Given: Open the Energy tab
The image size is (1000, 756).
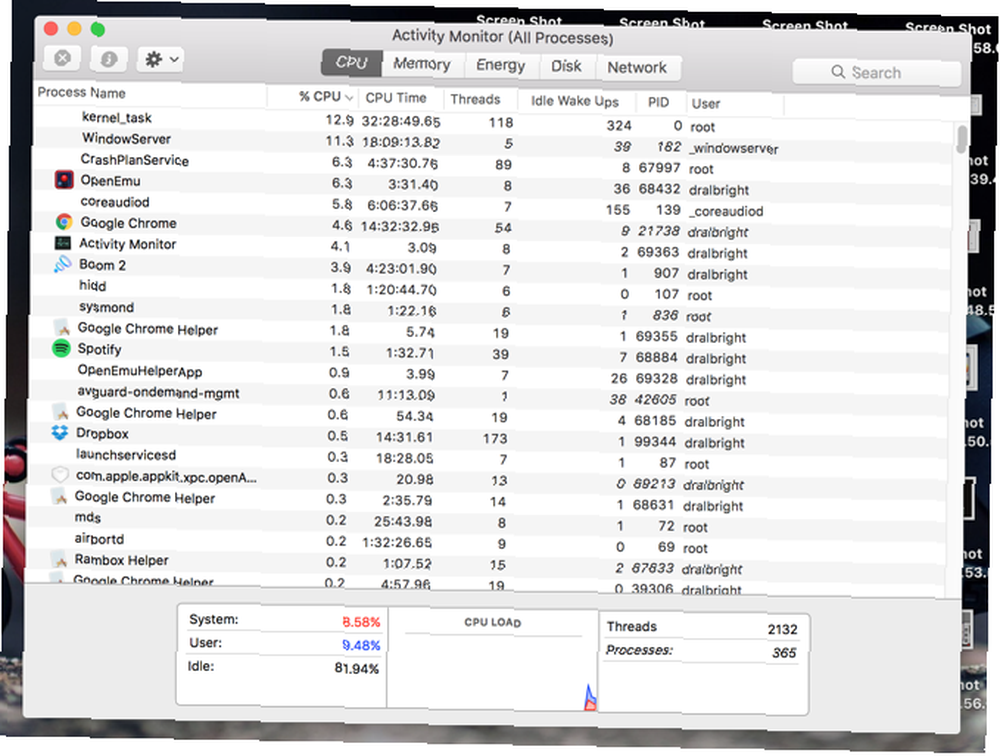Looking at the screenshot, I should click(x=501, y=66).
